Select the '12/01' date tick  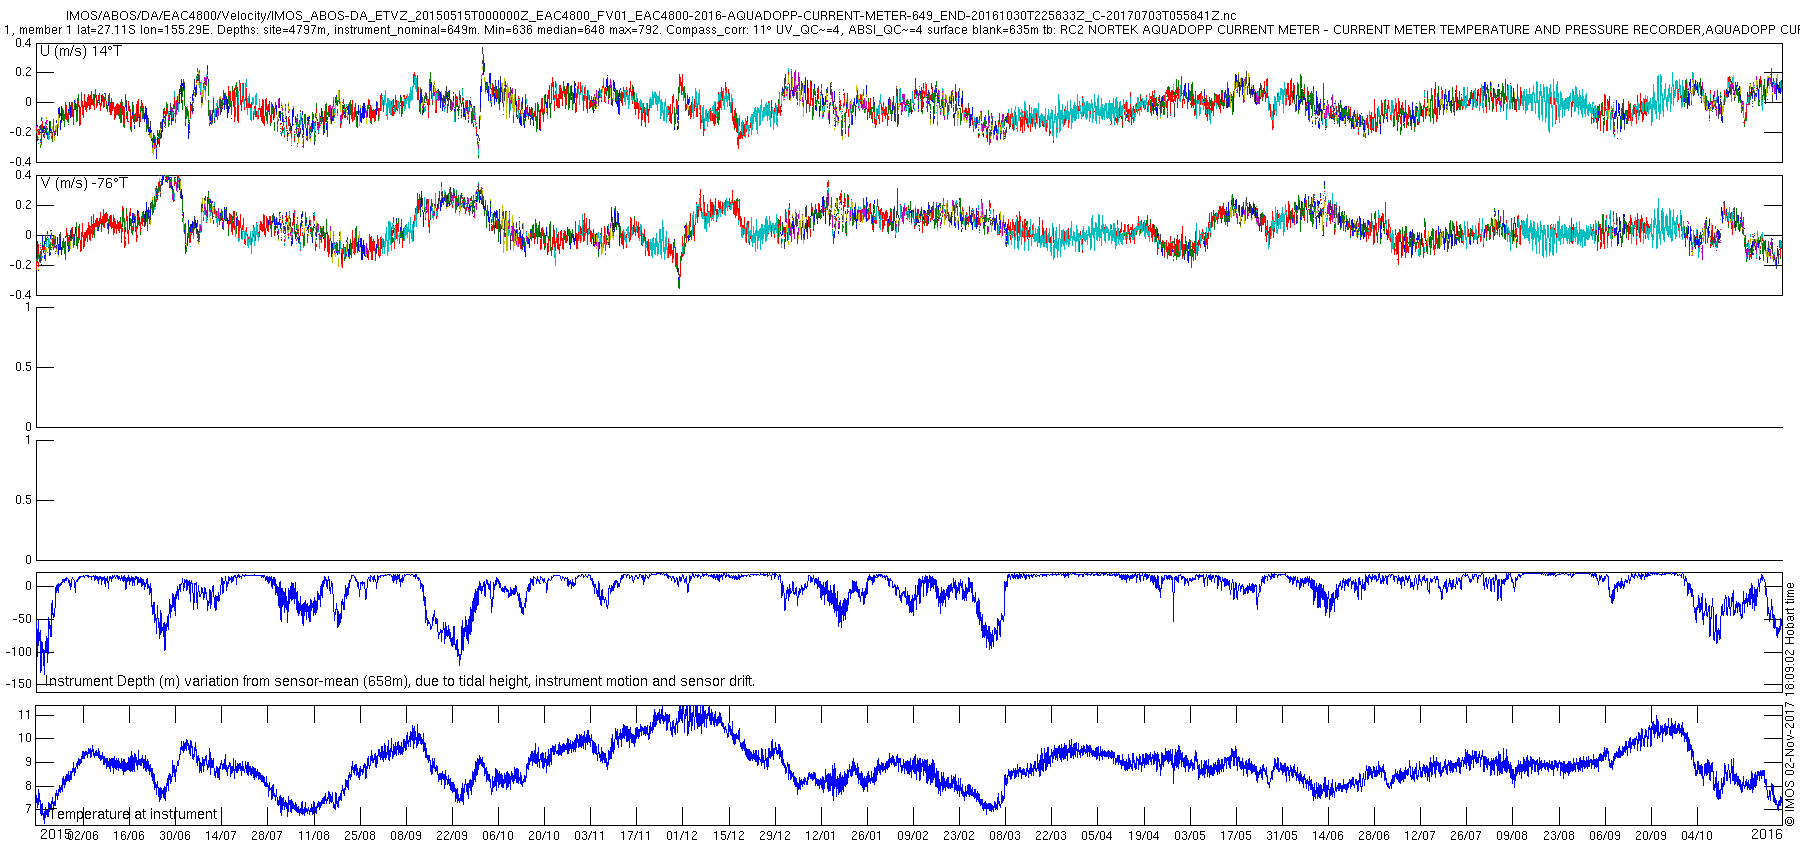point(821,836)
